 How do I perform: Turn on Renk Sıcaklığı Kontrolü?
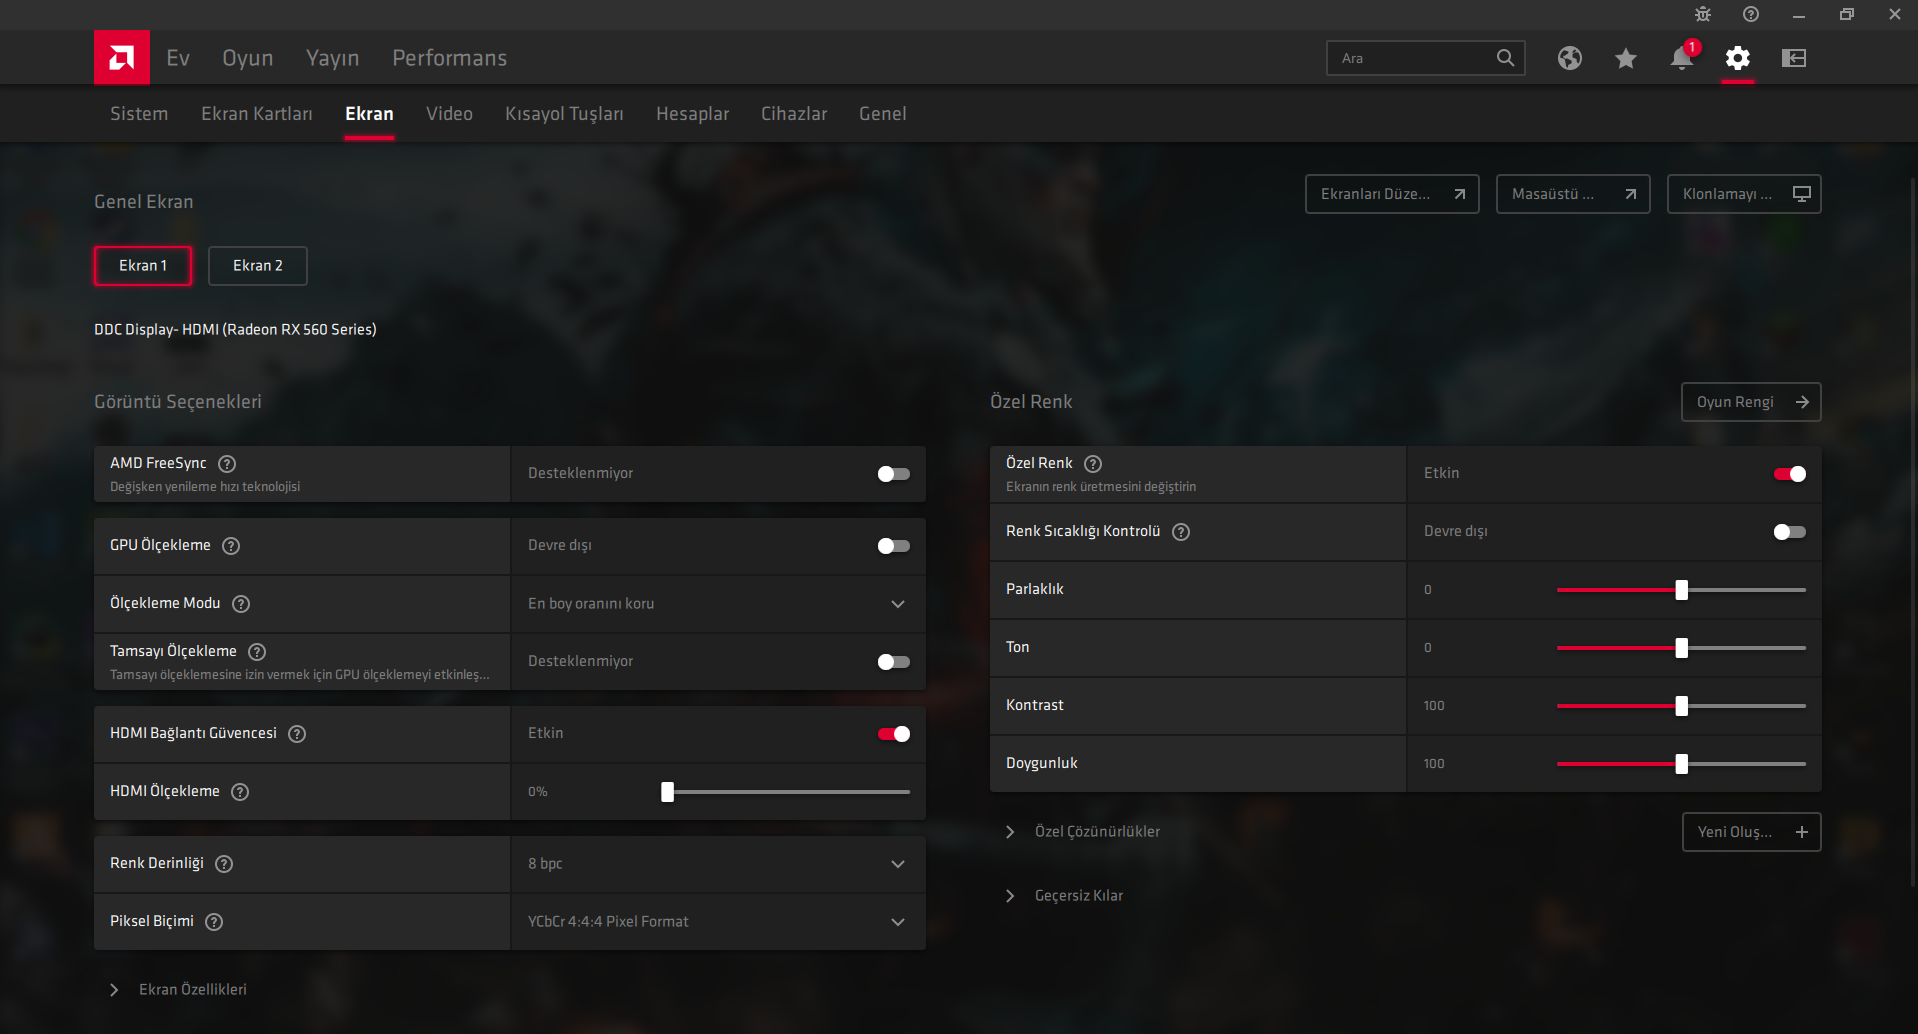pyautogui.click(x=1788, y=532)
